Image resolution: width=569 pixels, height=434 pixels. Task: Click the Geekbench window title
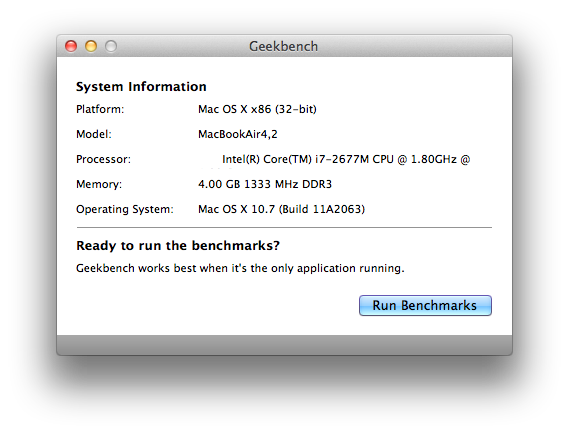pos(283,46)
